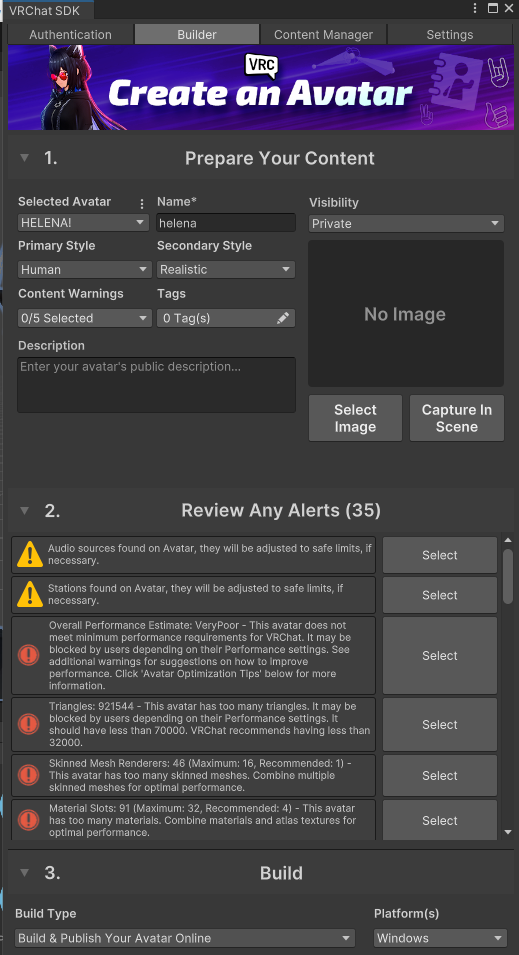This screenshot has width=519, height=955.
Task: Click the No Image thumbnail preview
Action: 406,314
